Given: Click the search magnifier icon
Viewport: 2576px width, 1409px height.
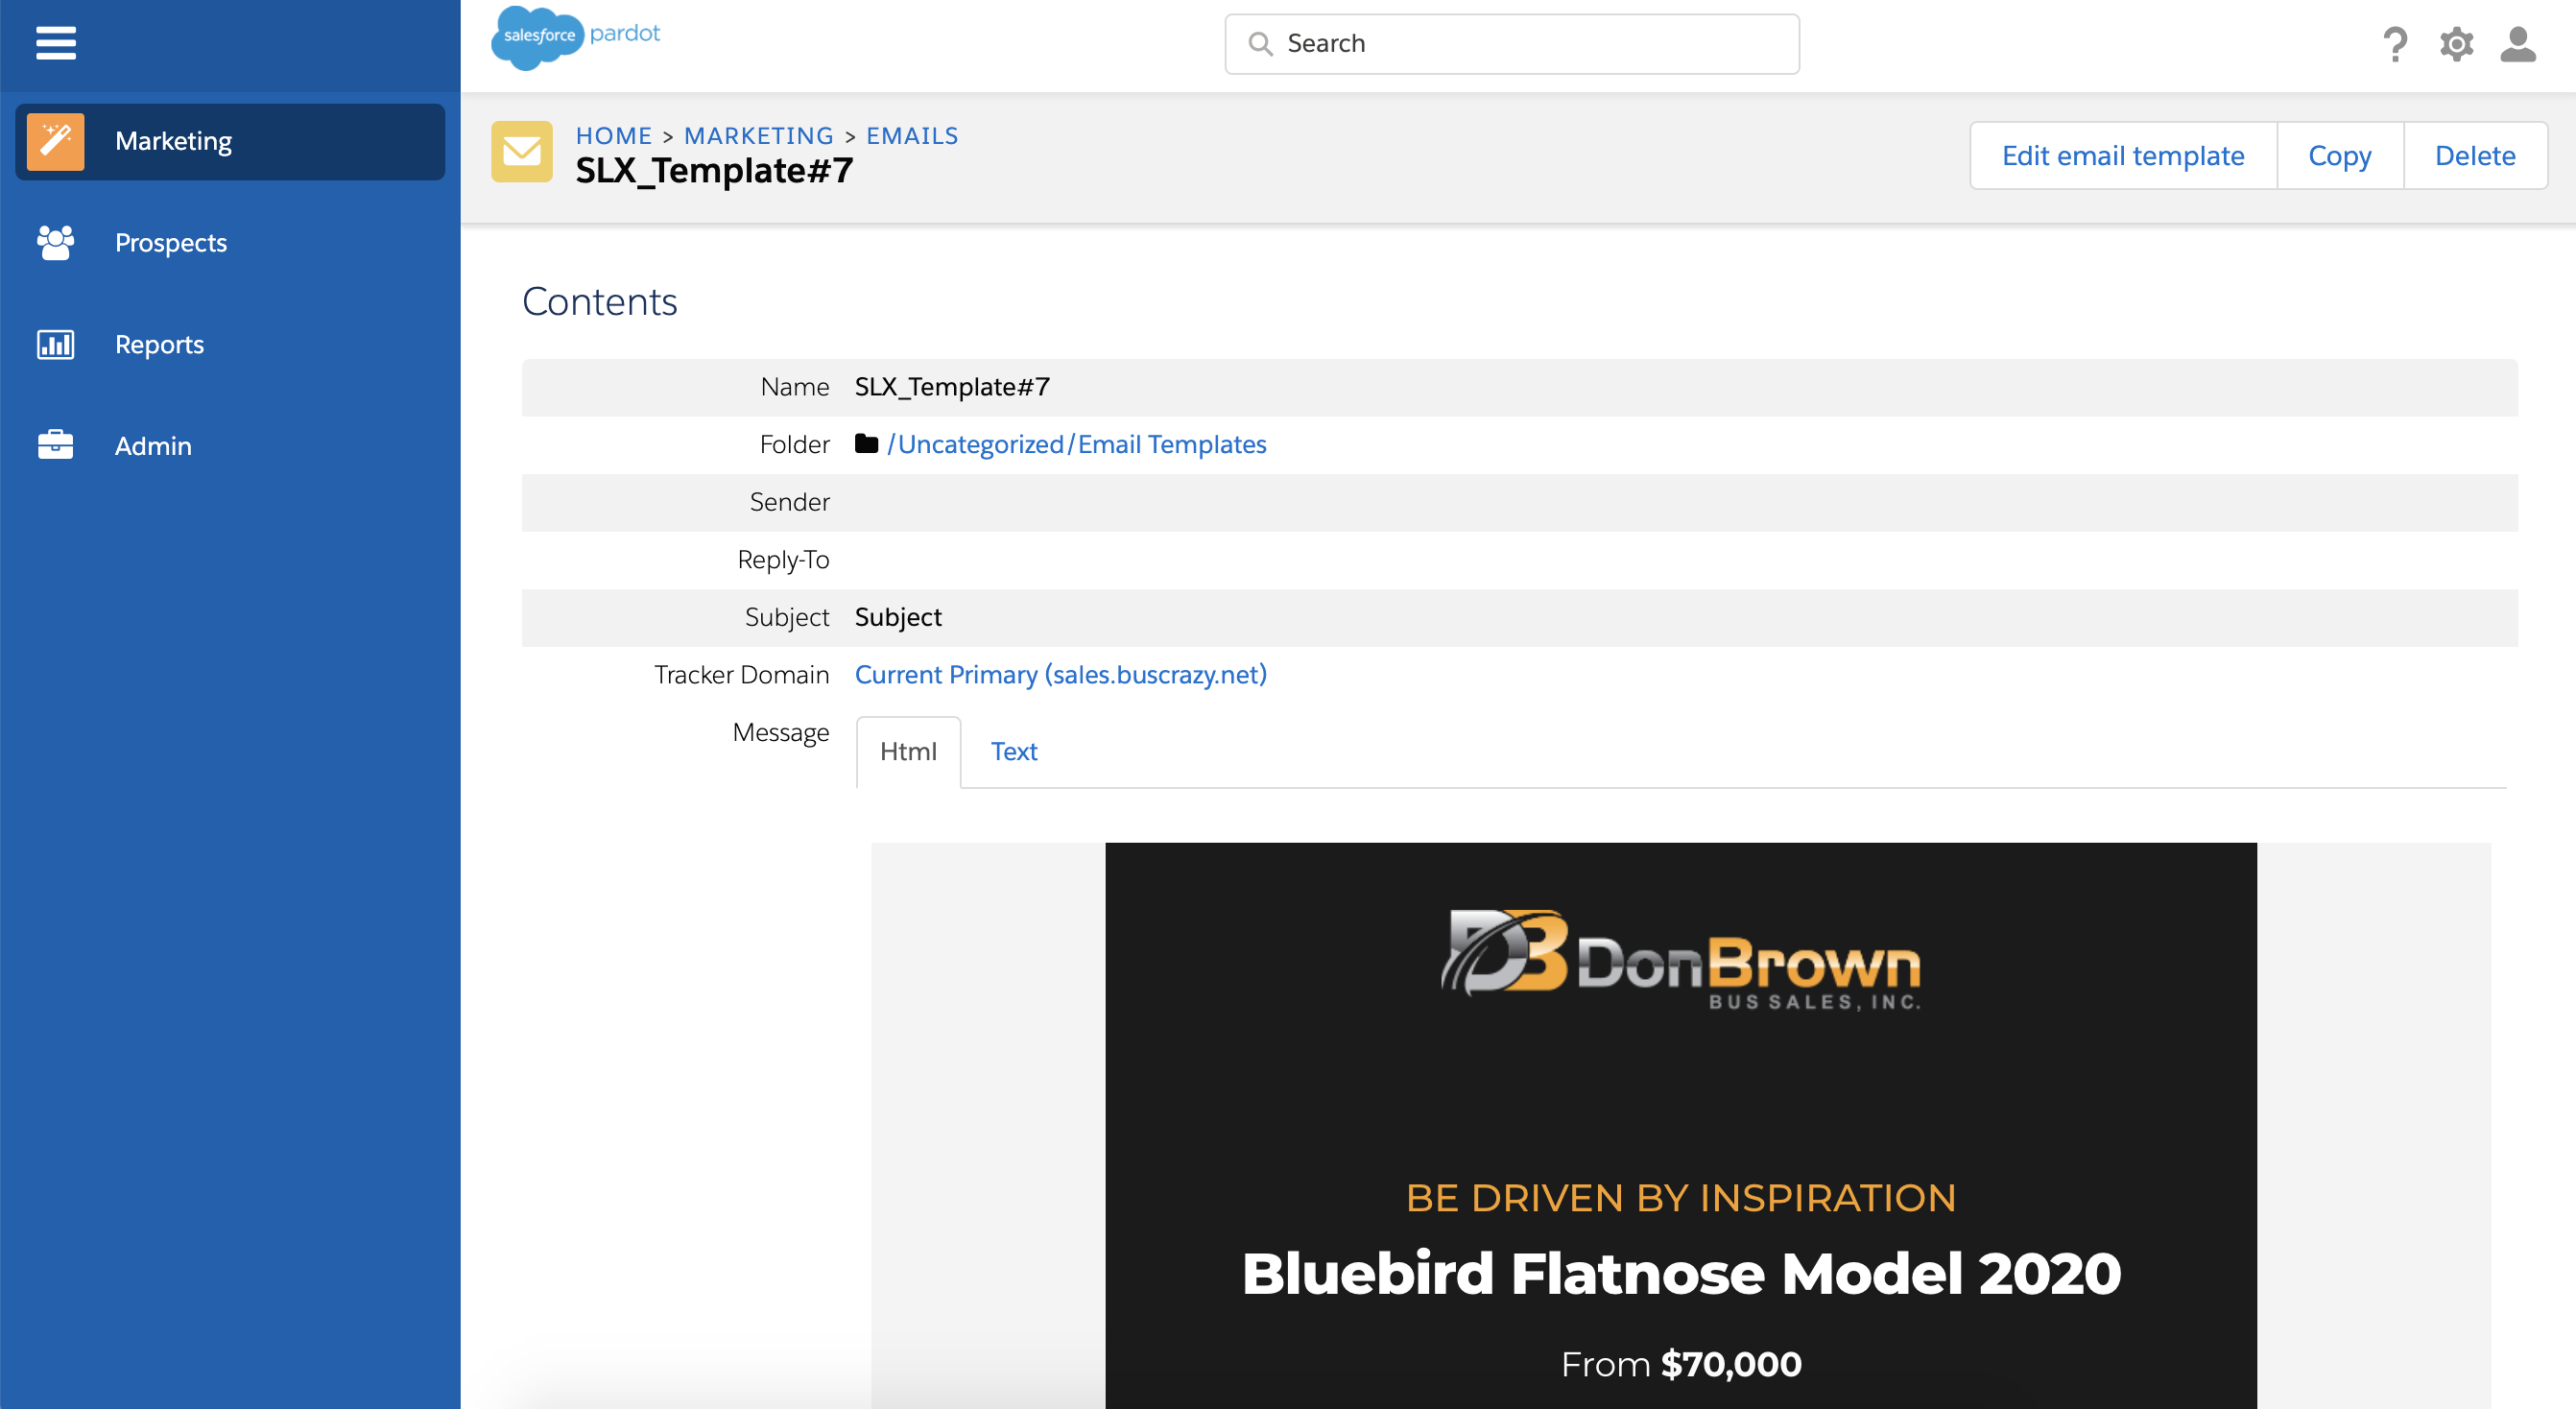Looking at the screenshot, I should pos(1260,44).
